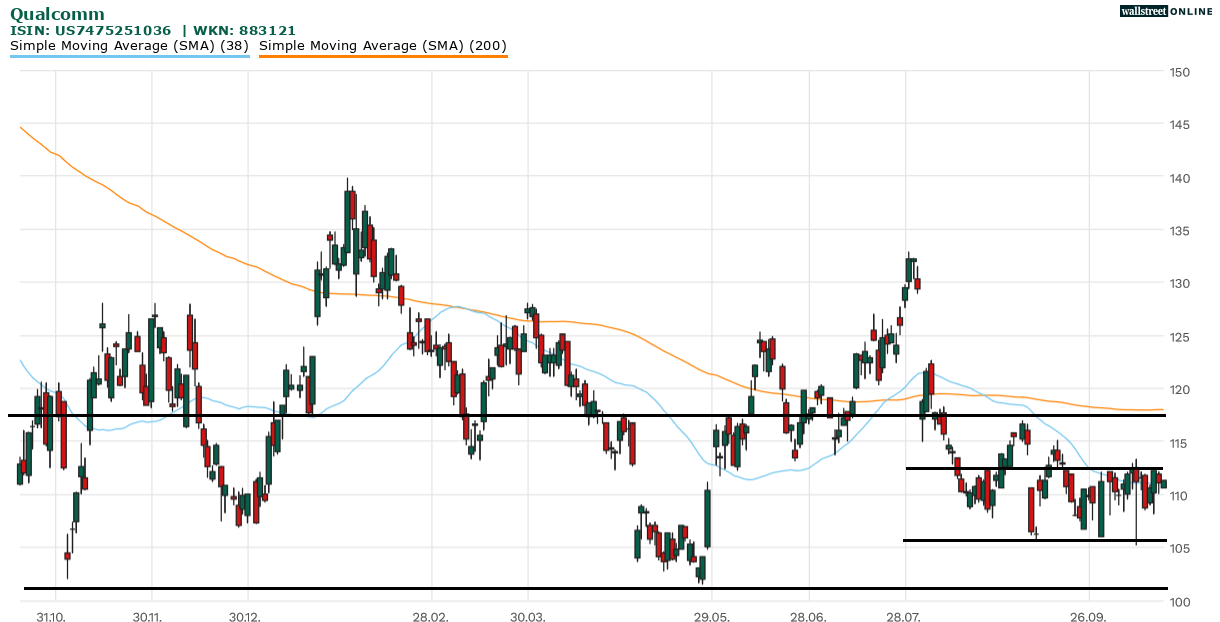The image size is (1220, 622).
Task: Select the 30.12. date marker
Action: (x=245, y=615)
